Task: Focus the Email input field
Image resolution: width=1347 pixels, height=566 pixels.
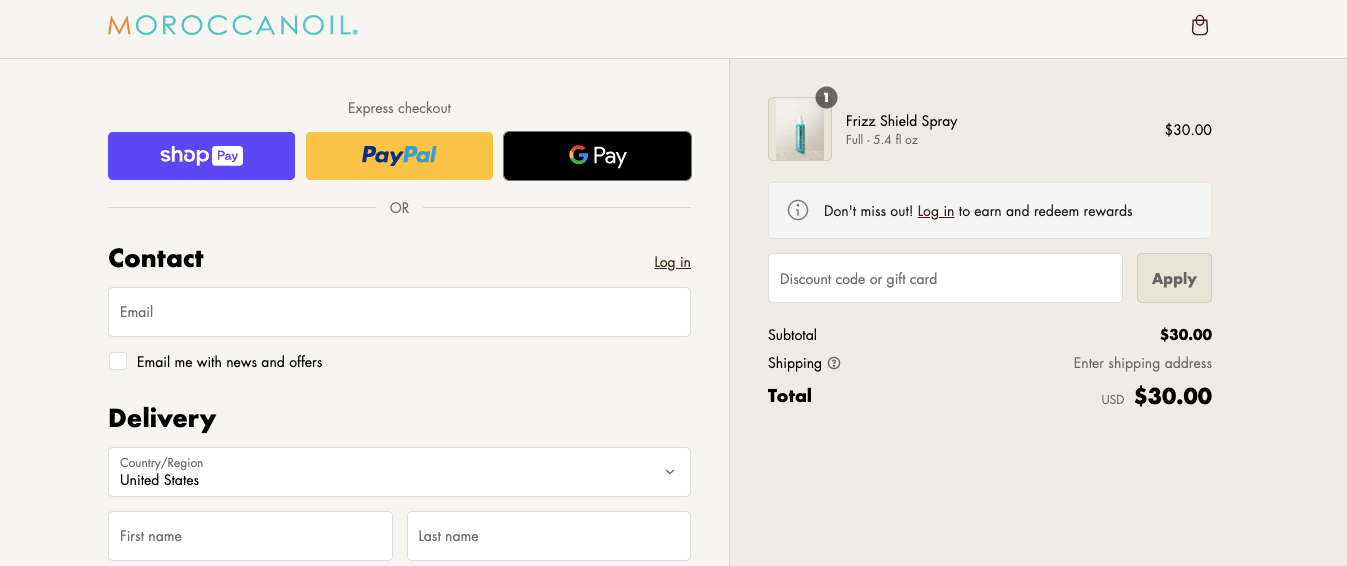Action: [x=399, y=312]
